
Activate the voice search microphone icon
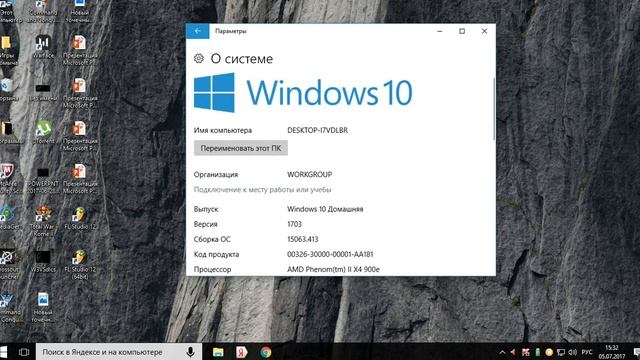[190, 352]
